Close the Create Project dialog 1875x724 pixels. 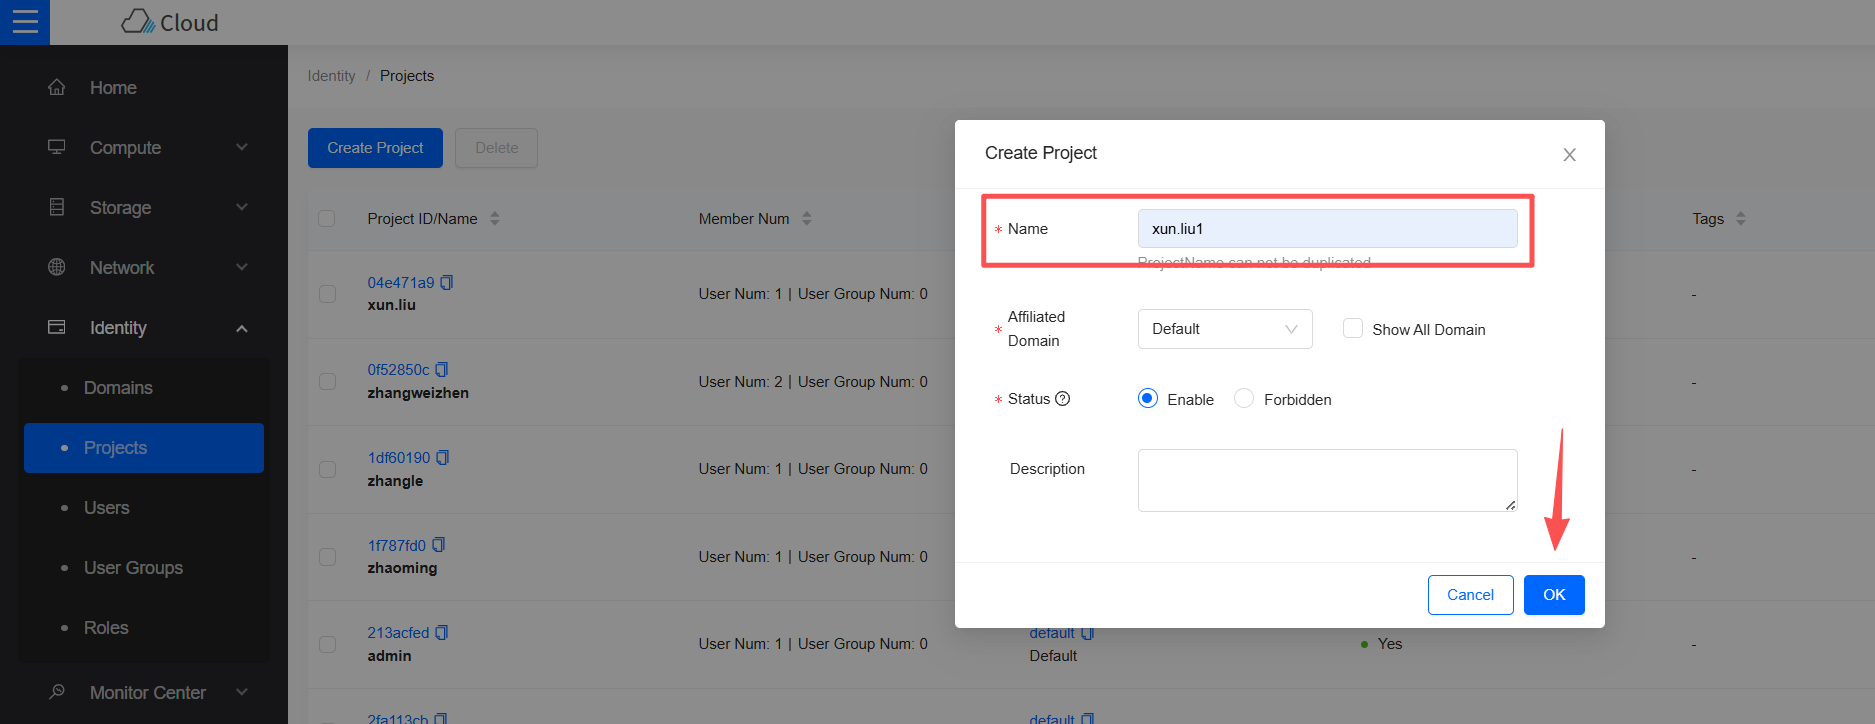(x=1569, y=154)
